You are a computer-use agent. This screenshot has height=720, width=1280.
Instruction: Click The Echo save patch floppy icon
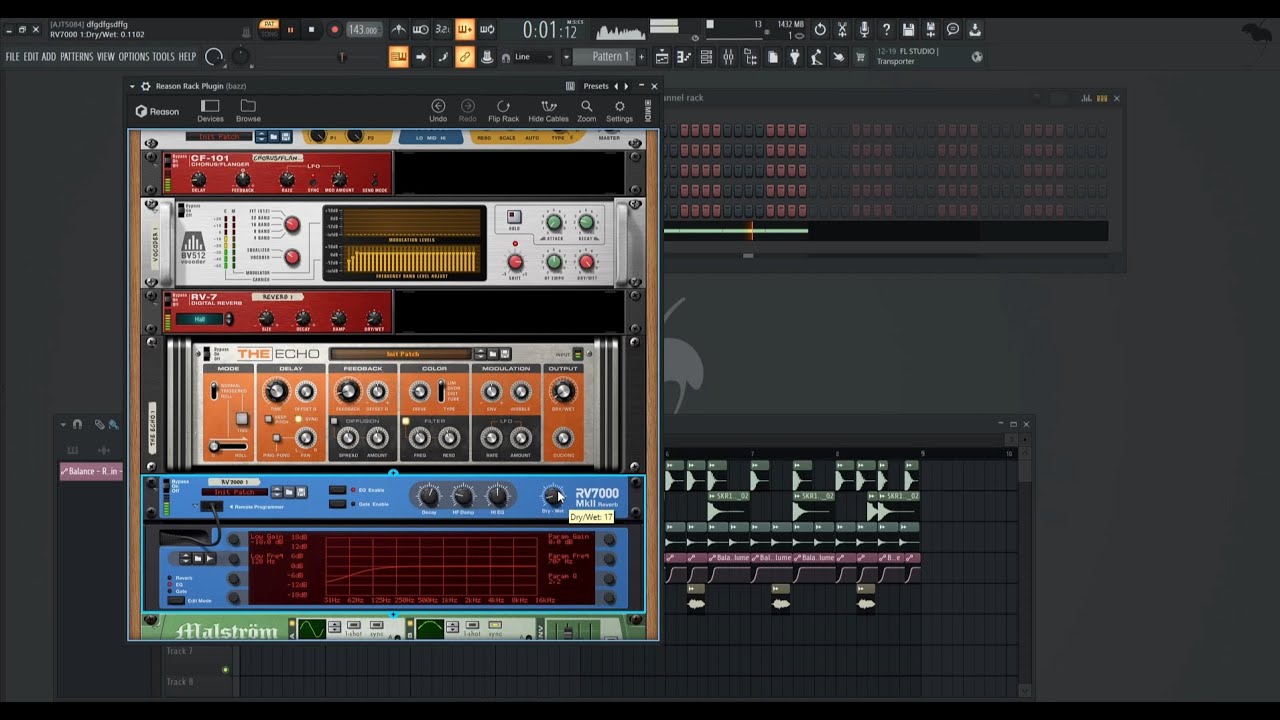506,354
